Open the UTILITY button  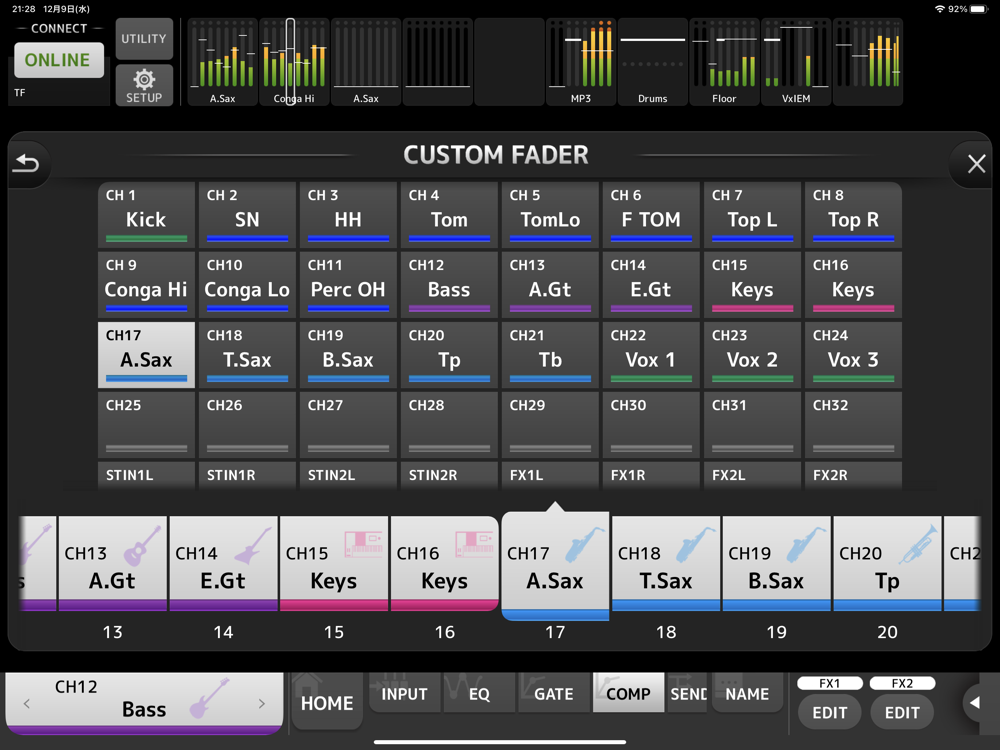(x=144, y=39)
